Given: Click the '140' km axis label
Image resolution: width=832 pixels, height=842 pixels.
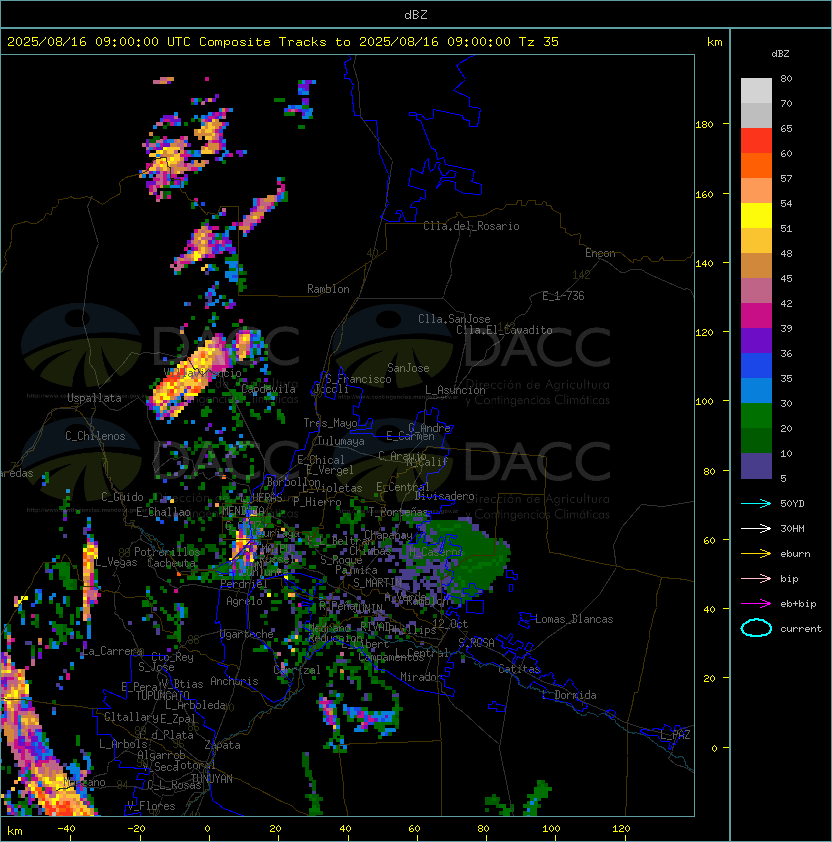Looking at the screenshot, I should 704,264.
